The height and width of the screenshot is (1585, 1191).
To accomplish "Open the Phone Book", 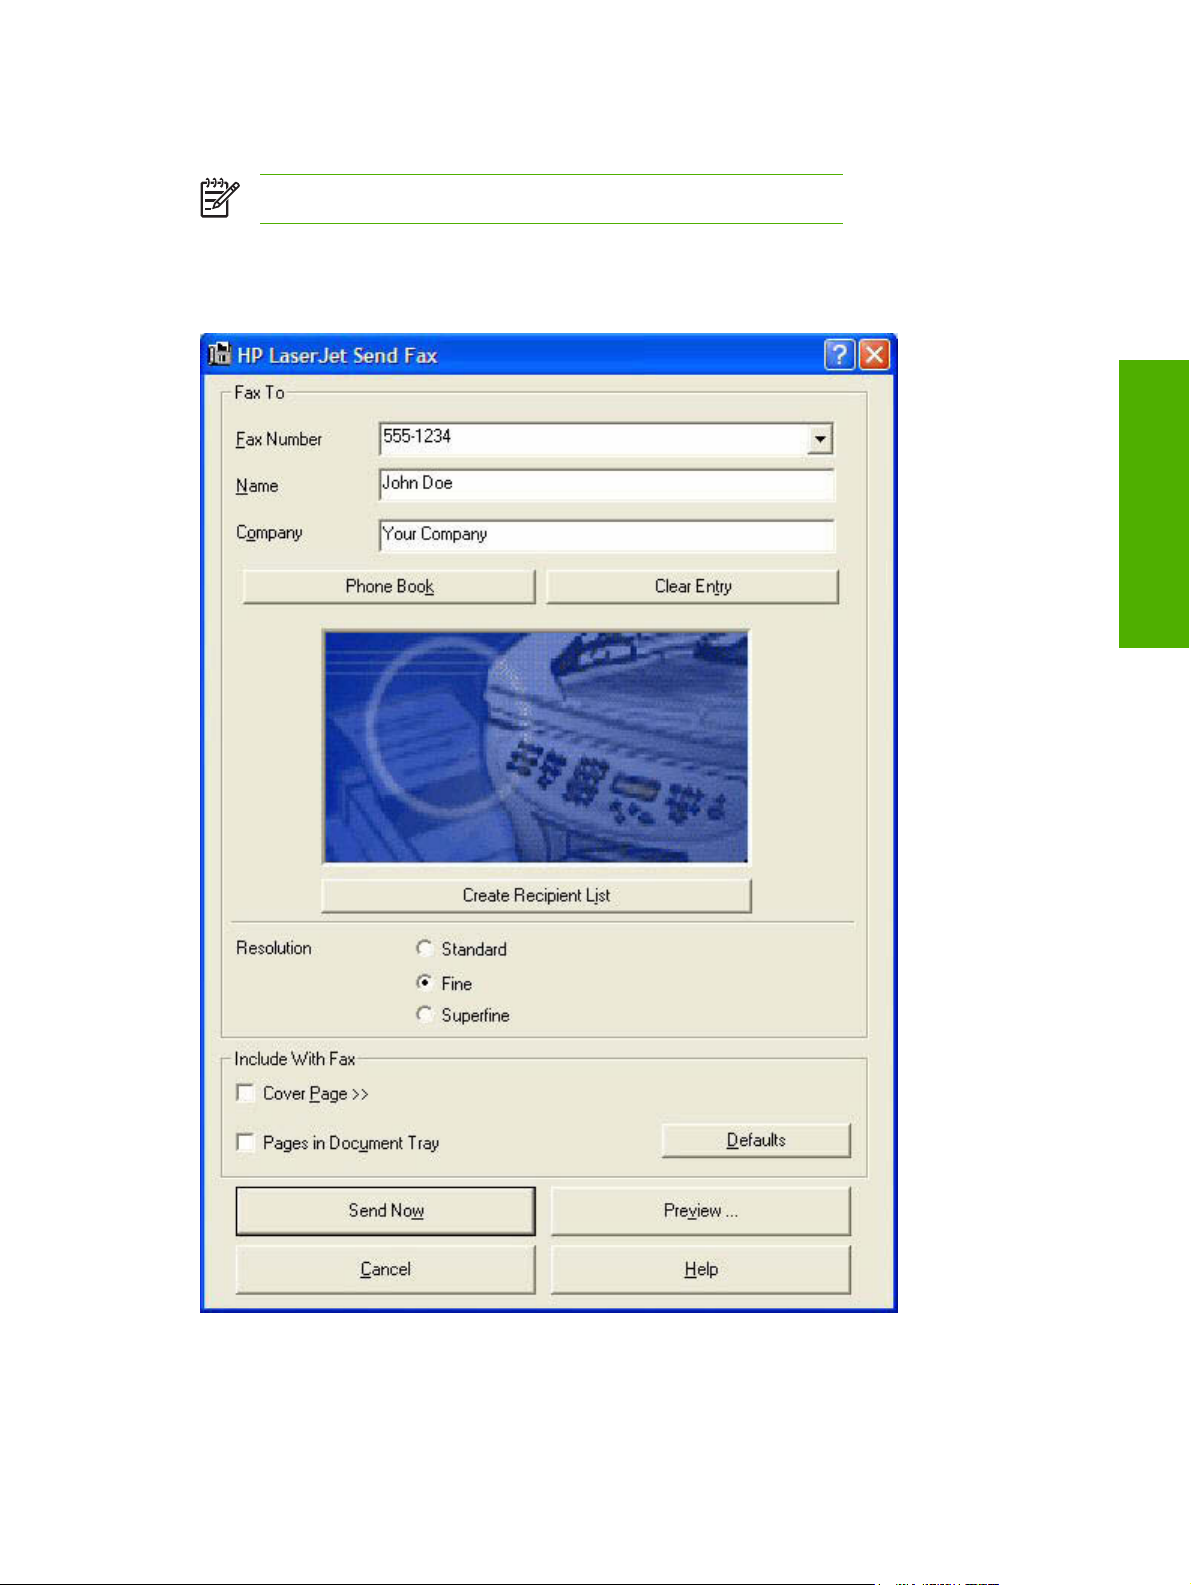I will pos(389,587).
